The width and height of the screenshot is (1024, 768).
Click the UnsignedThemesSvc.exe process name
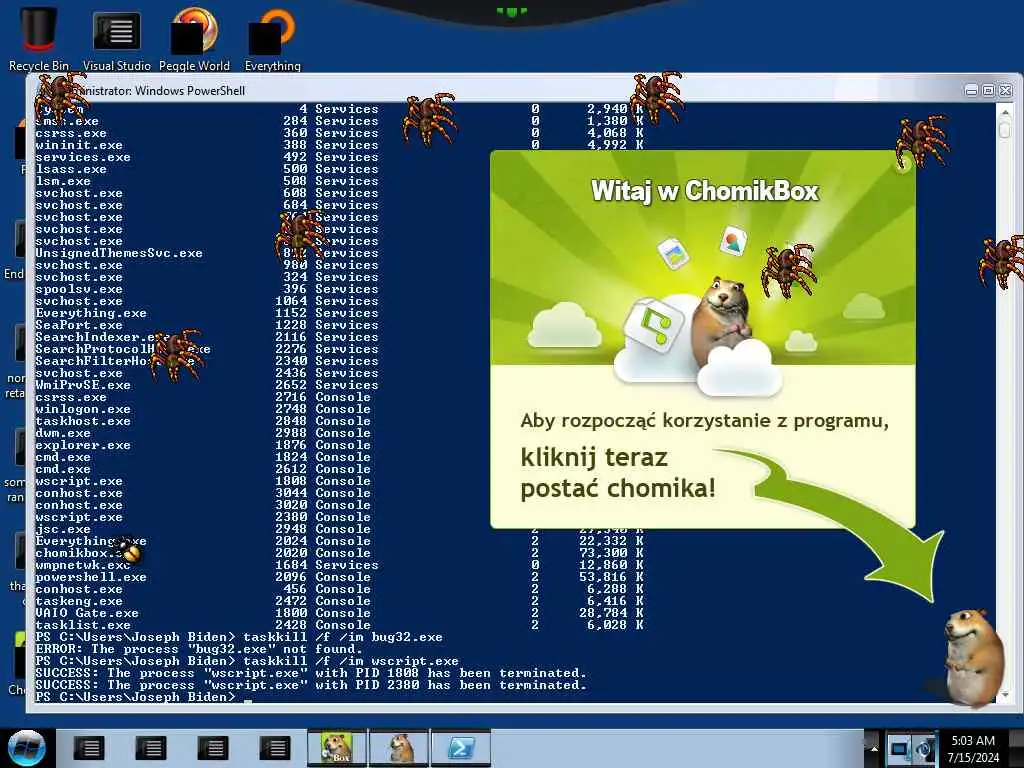click(119, 253)
